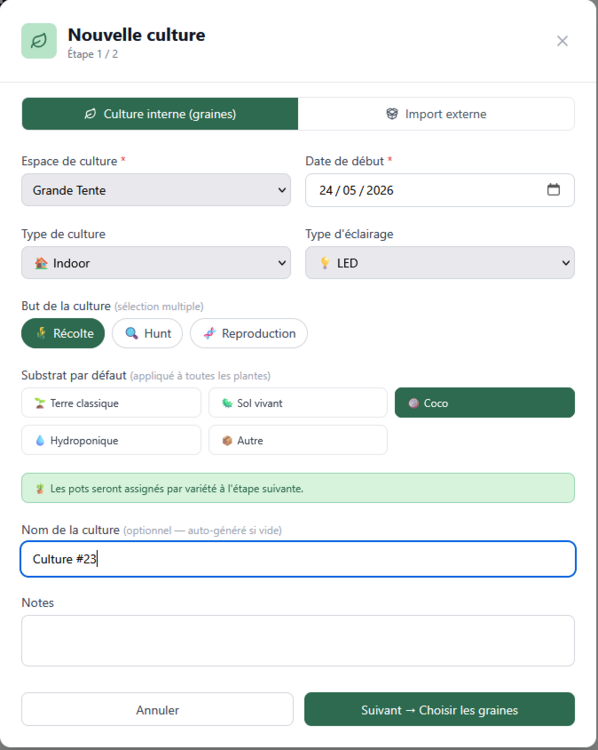Focus the Notes text area
Screen dimensions: 598x750
tap(298, 641)
